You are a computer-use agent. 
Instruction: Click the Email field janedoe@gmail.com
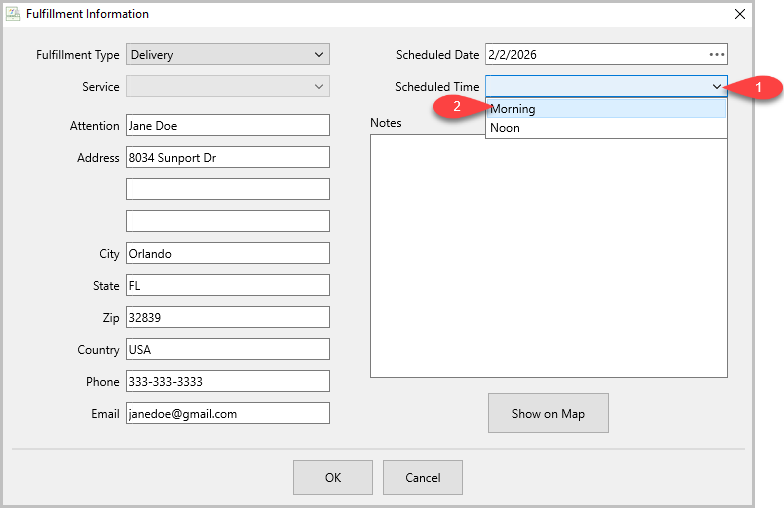[x=228, y=414]
